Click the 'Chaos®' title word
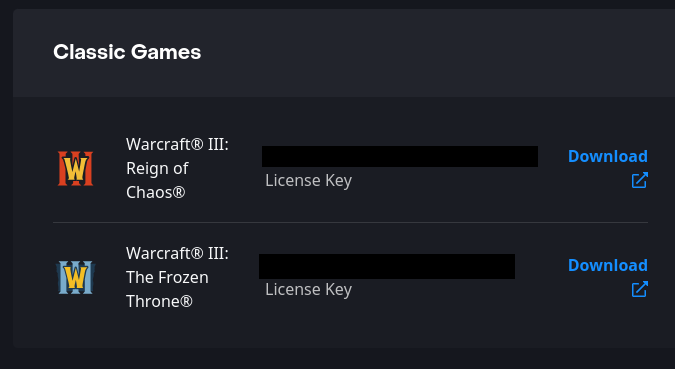The width and height of the screenshot is (675, 369). [x=155, y=192]
